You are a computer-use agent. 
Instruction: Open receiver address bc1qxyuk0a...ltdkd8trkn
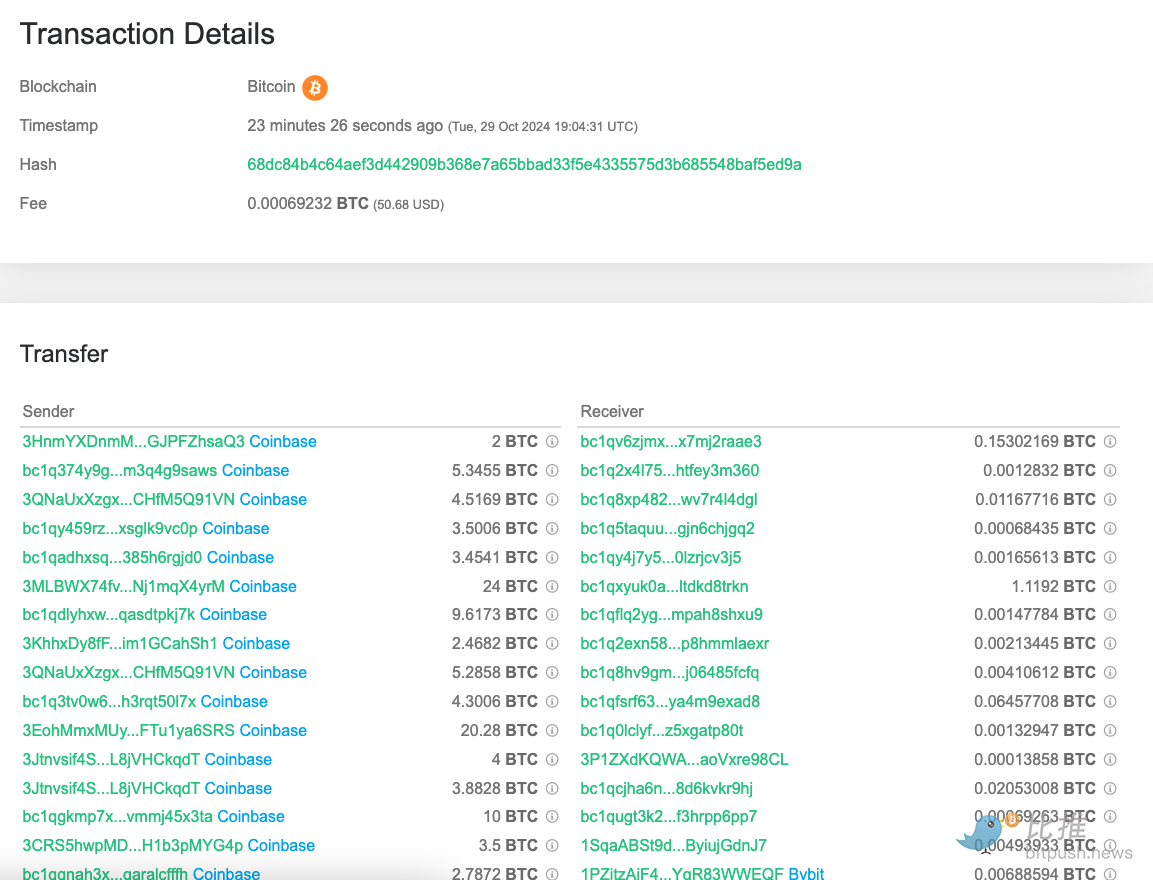pos(664,587)
